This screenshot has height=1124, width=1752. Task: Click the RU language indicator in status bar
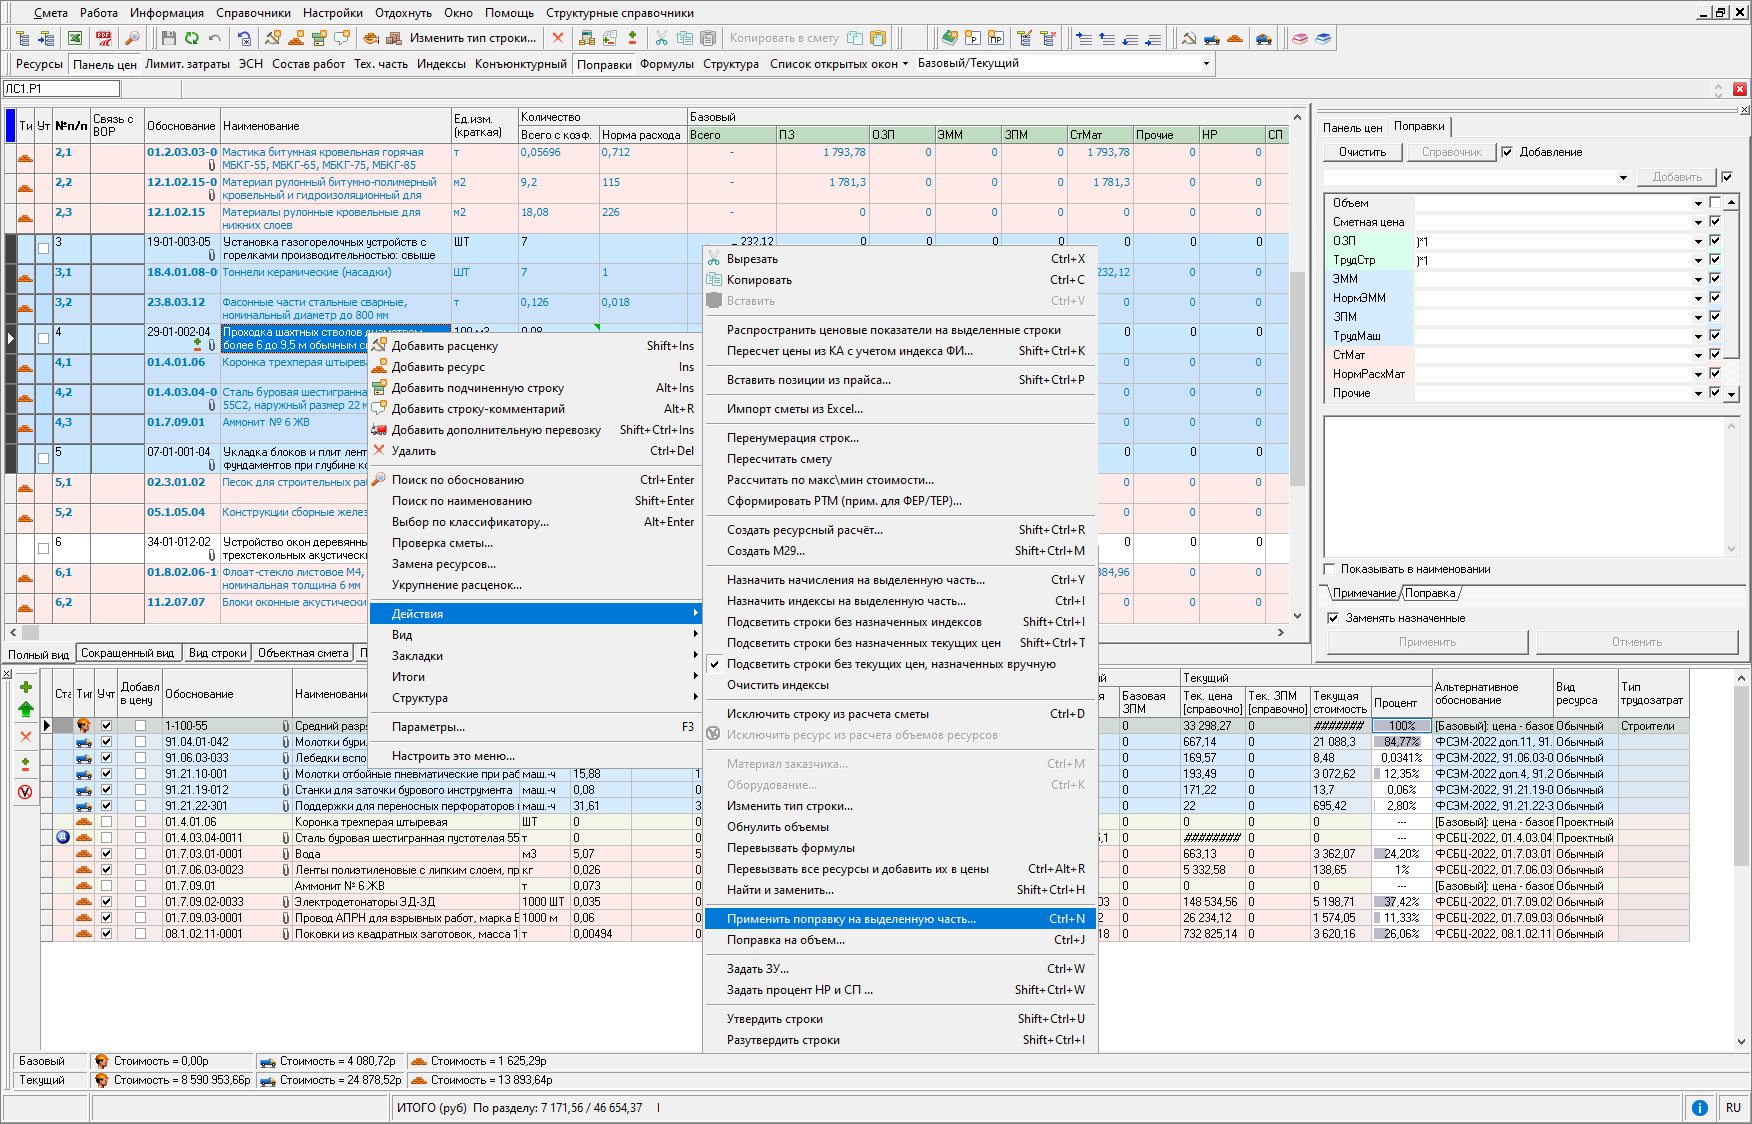[x=1733, y=1107]
